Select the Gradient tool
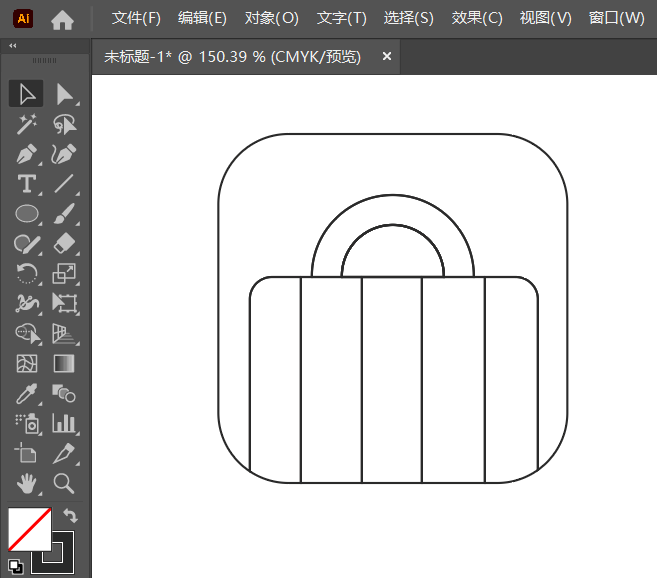The image size is (657, 578). coord(65,363)
